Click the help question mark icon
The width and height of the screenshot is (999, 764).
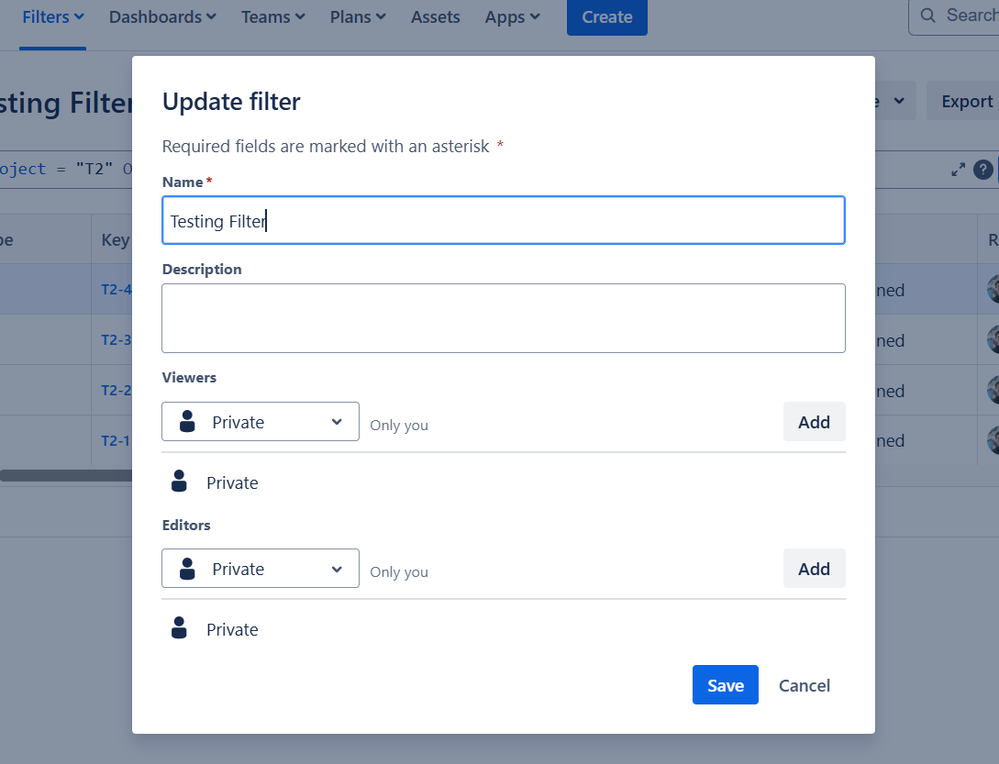coord(982,169)
